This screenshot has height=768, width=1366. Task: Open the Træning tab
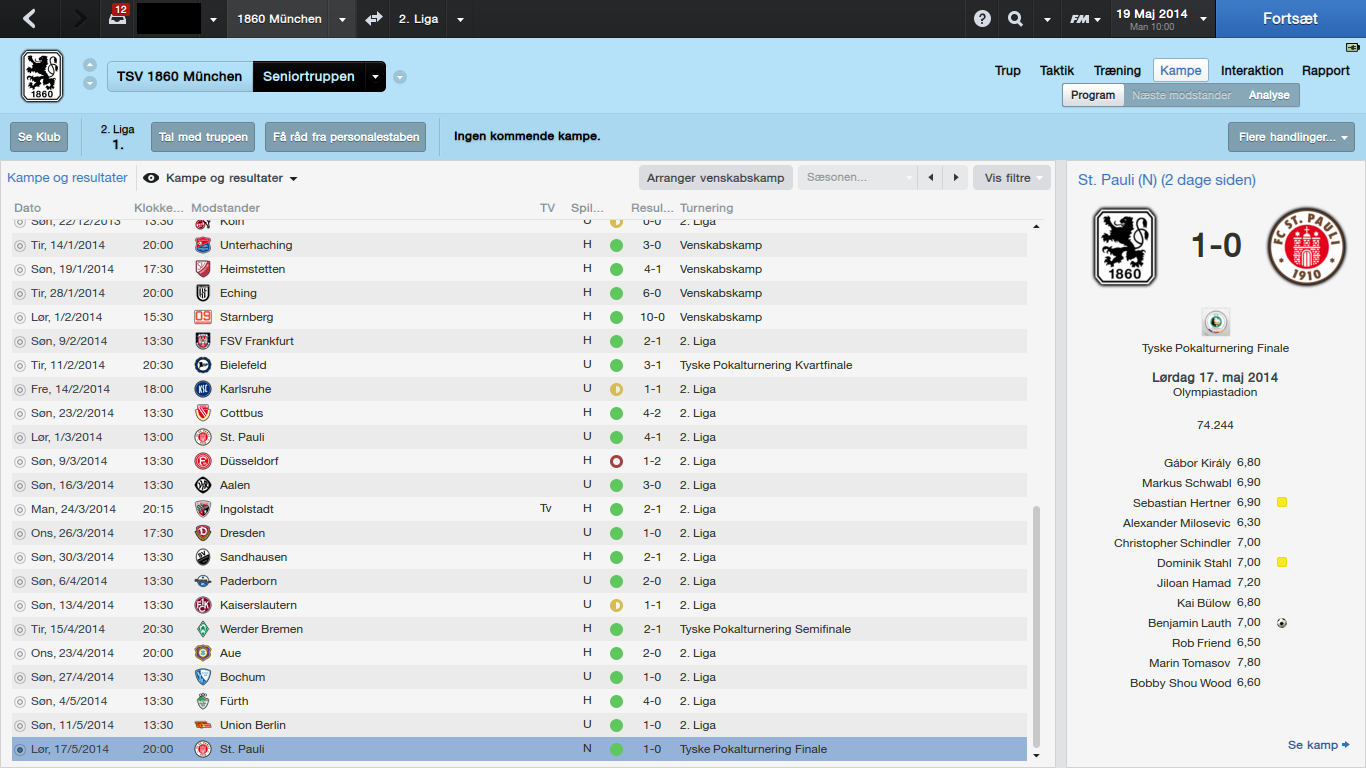[1117, 71]
